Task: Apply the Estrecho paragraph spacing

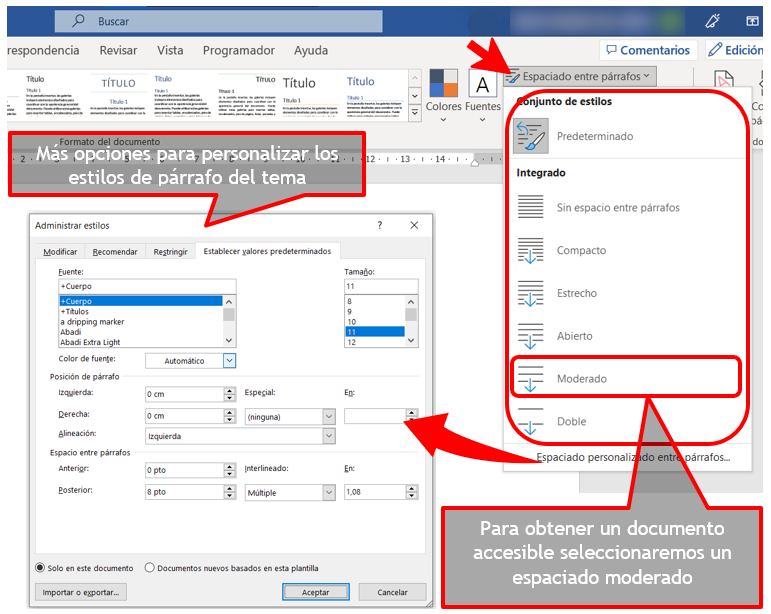Action: (x=530, y=294)
